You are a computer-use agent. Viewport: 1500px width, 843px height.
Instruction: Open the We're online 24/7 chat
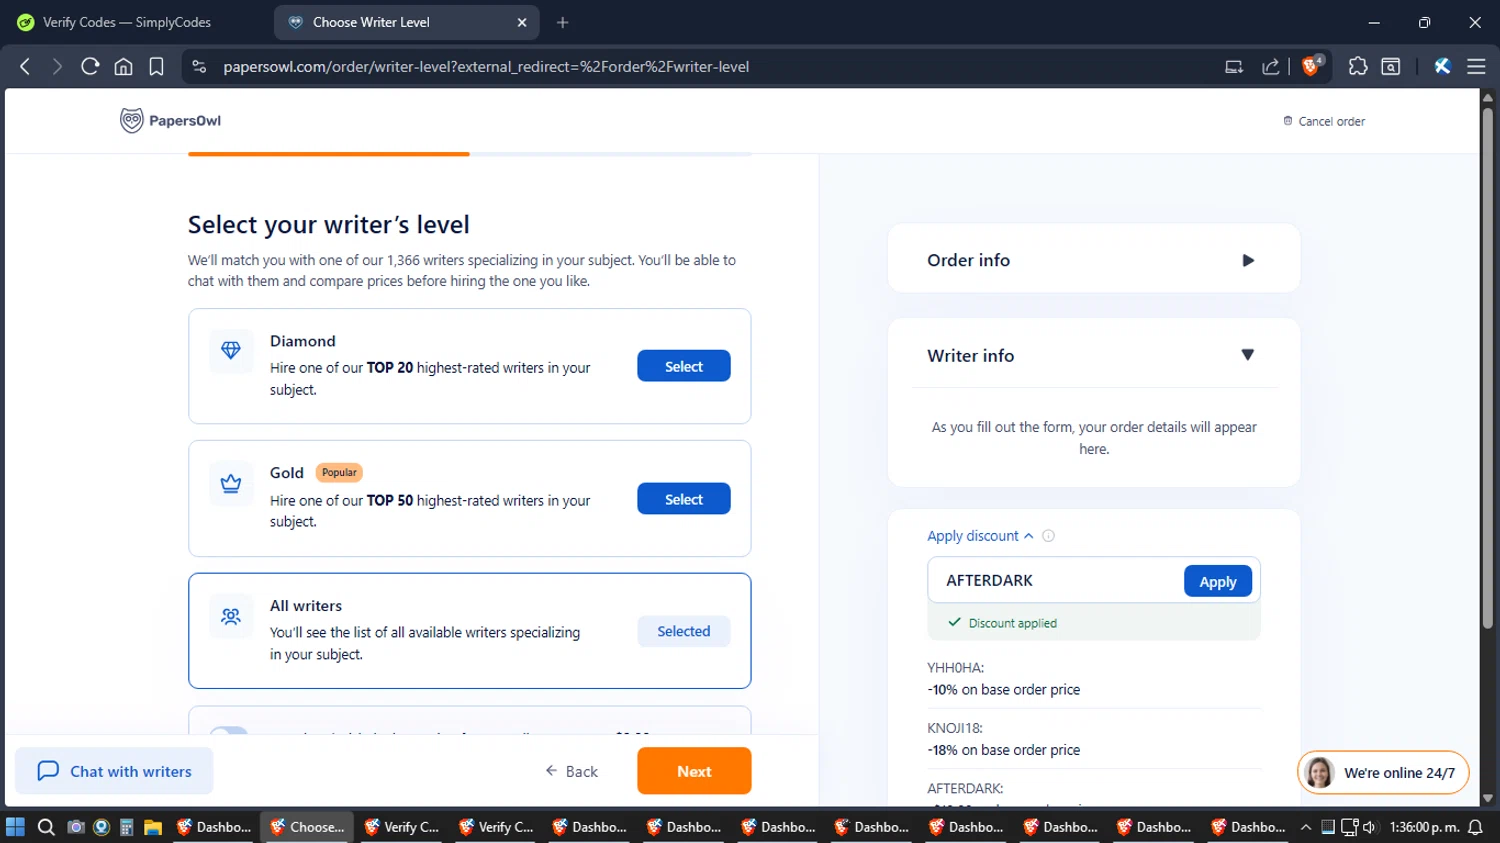(1383, 772)
